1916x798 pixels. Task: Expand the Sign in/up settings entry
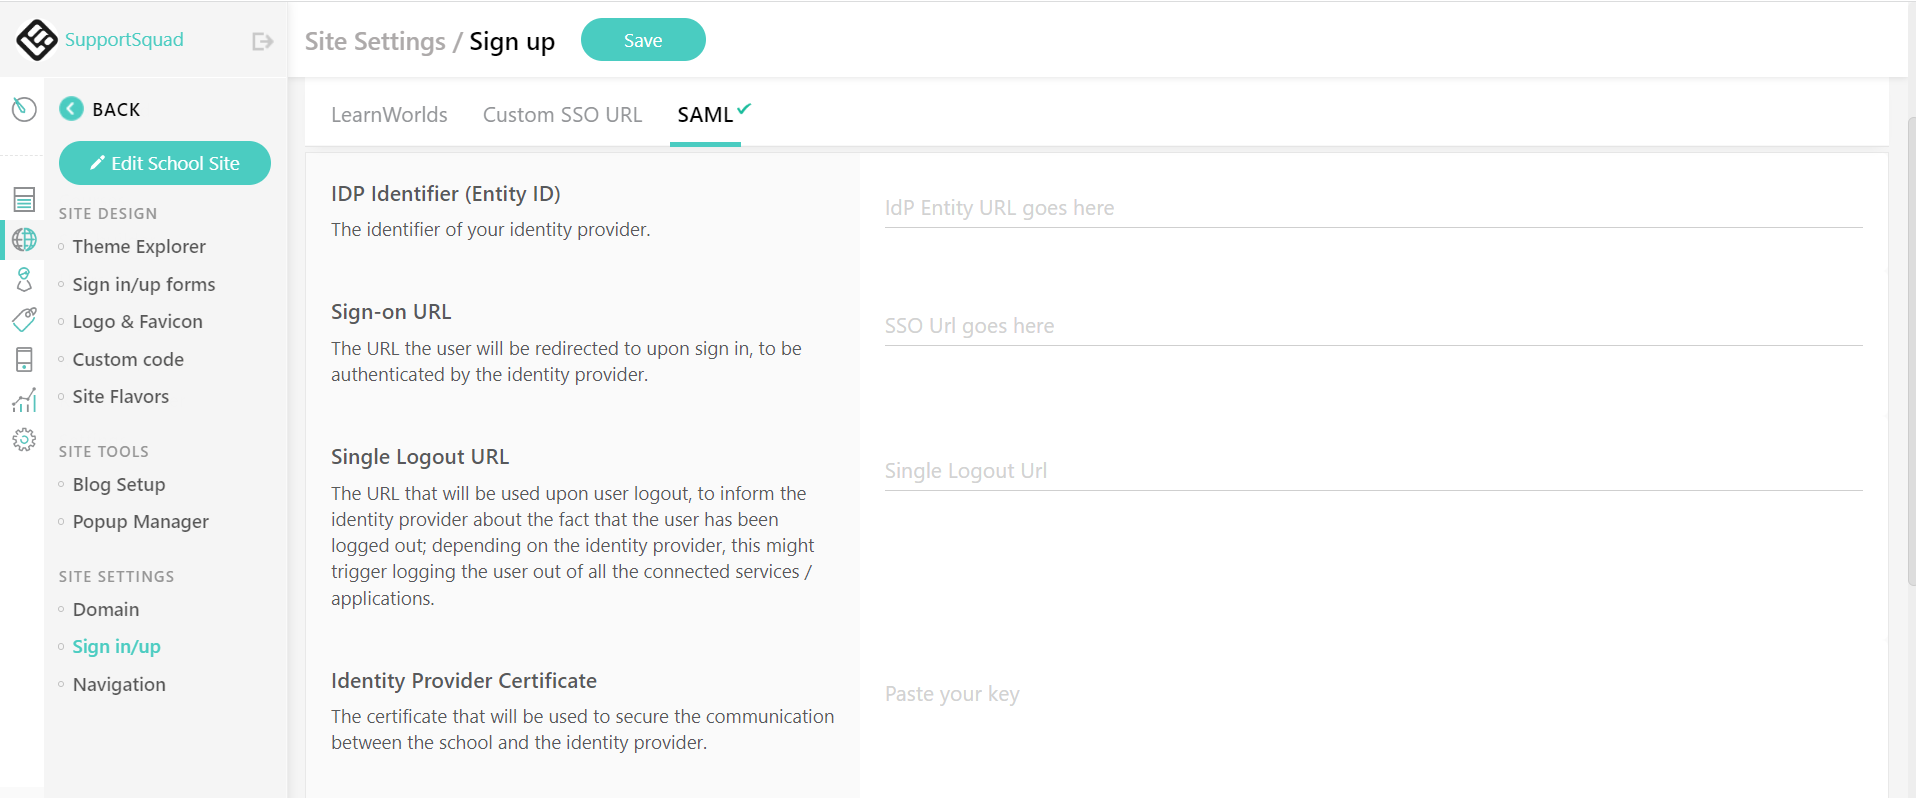pos(116,646)
